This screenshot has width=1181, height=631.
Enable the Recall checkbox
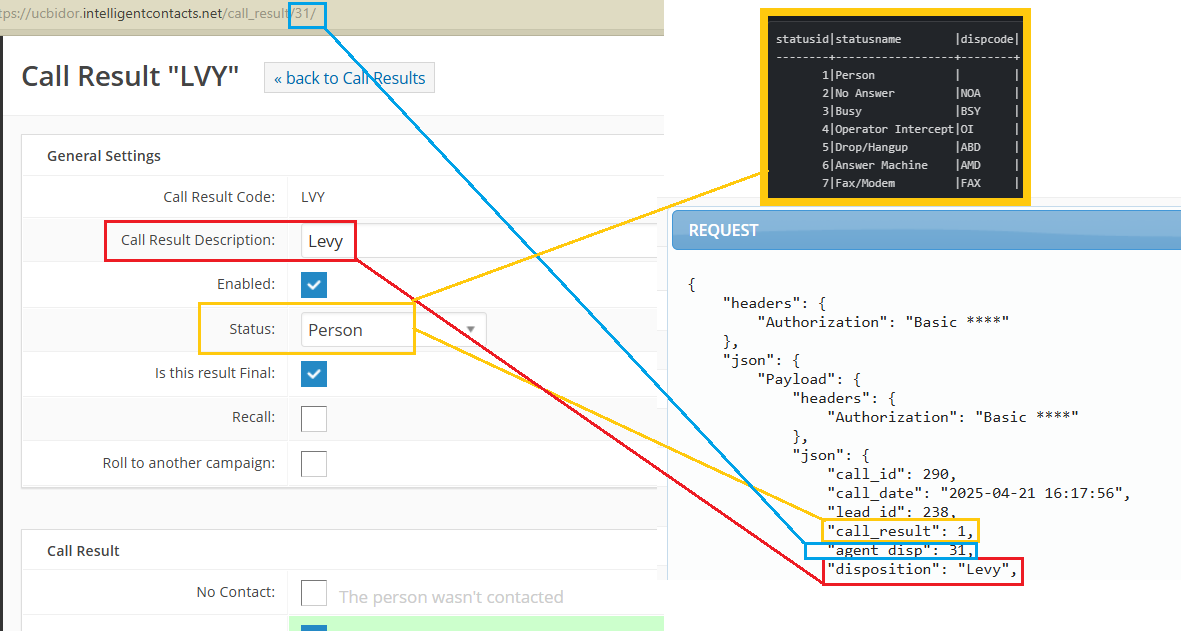click(x=314, y=417)
